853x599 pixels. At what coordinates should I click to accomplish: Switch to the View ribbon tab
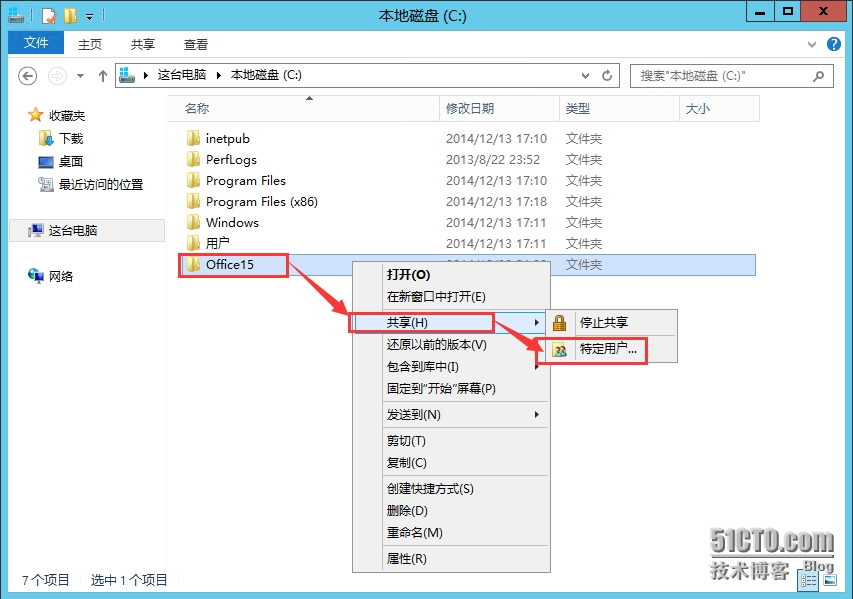[196, 44]
